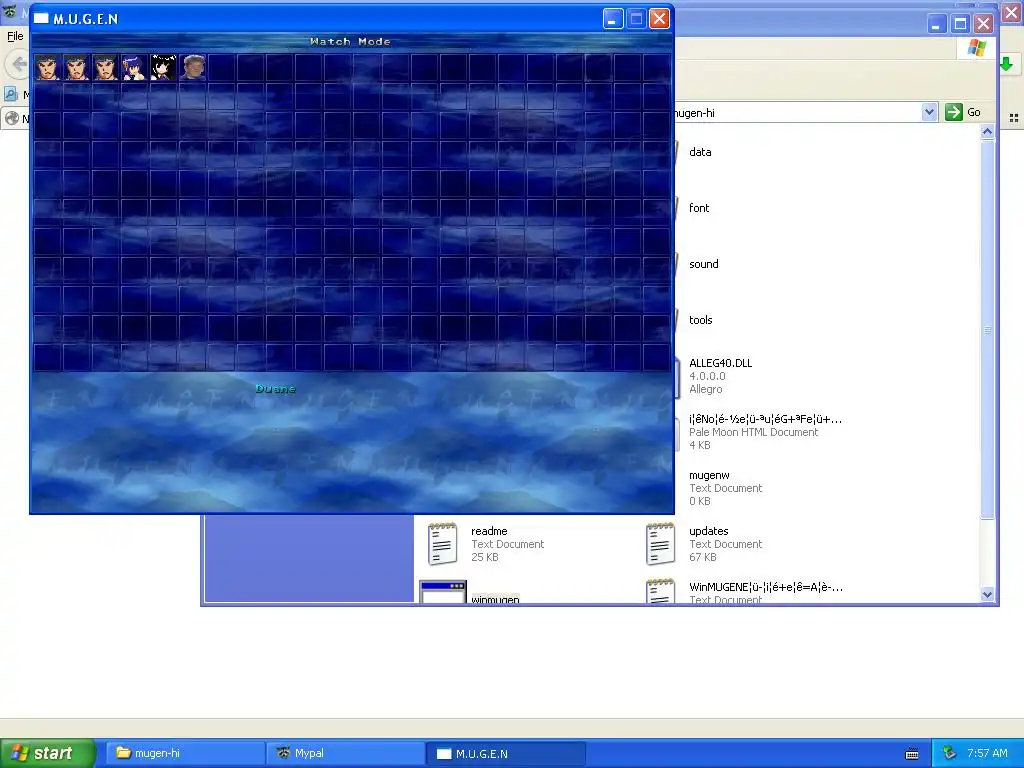The width and height of the screenshot is (1024, 768).
Task: Click the Watch Mode heading text
Action: point(351,41)
